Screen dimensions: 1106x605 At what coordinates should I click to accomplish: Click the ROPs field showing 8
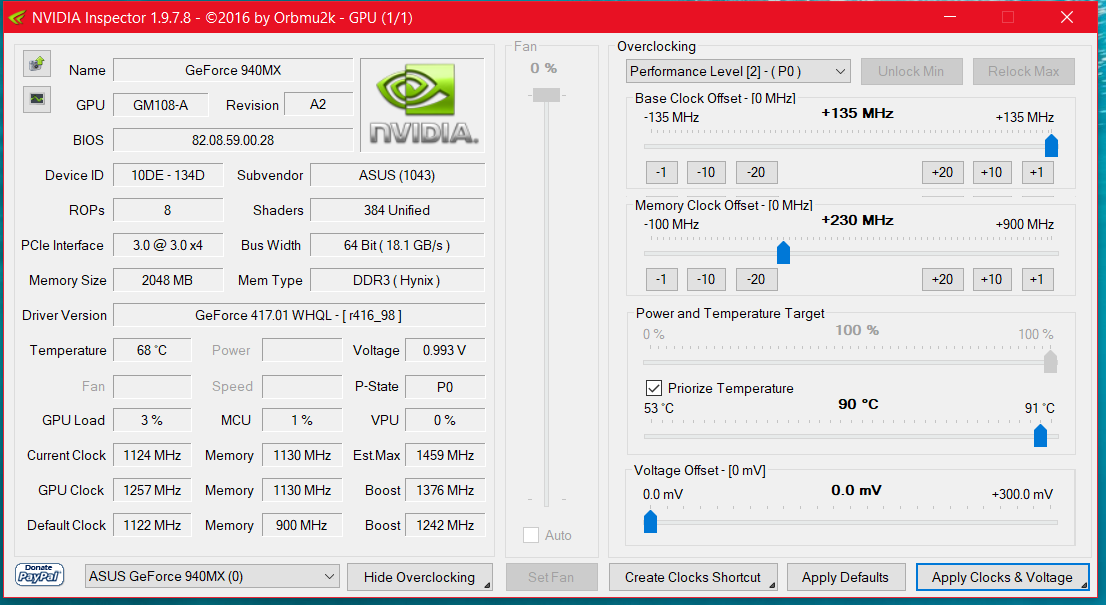[x=168, y=210]
